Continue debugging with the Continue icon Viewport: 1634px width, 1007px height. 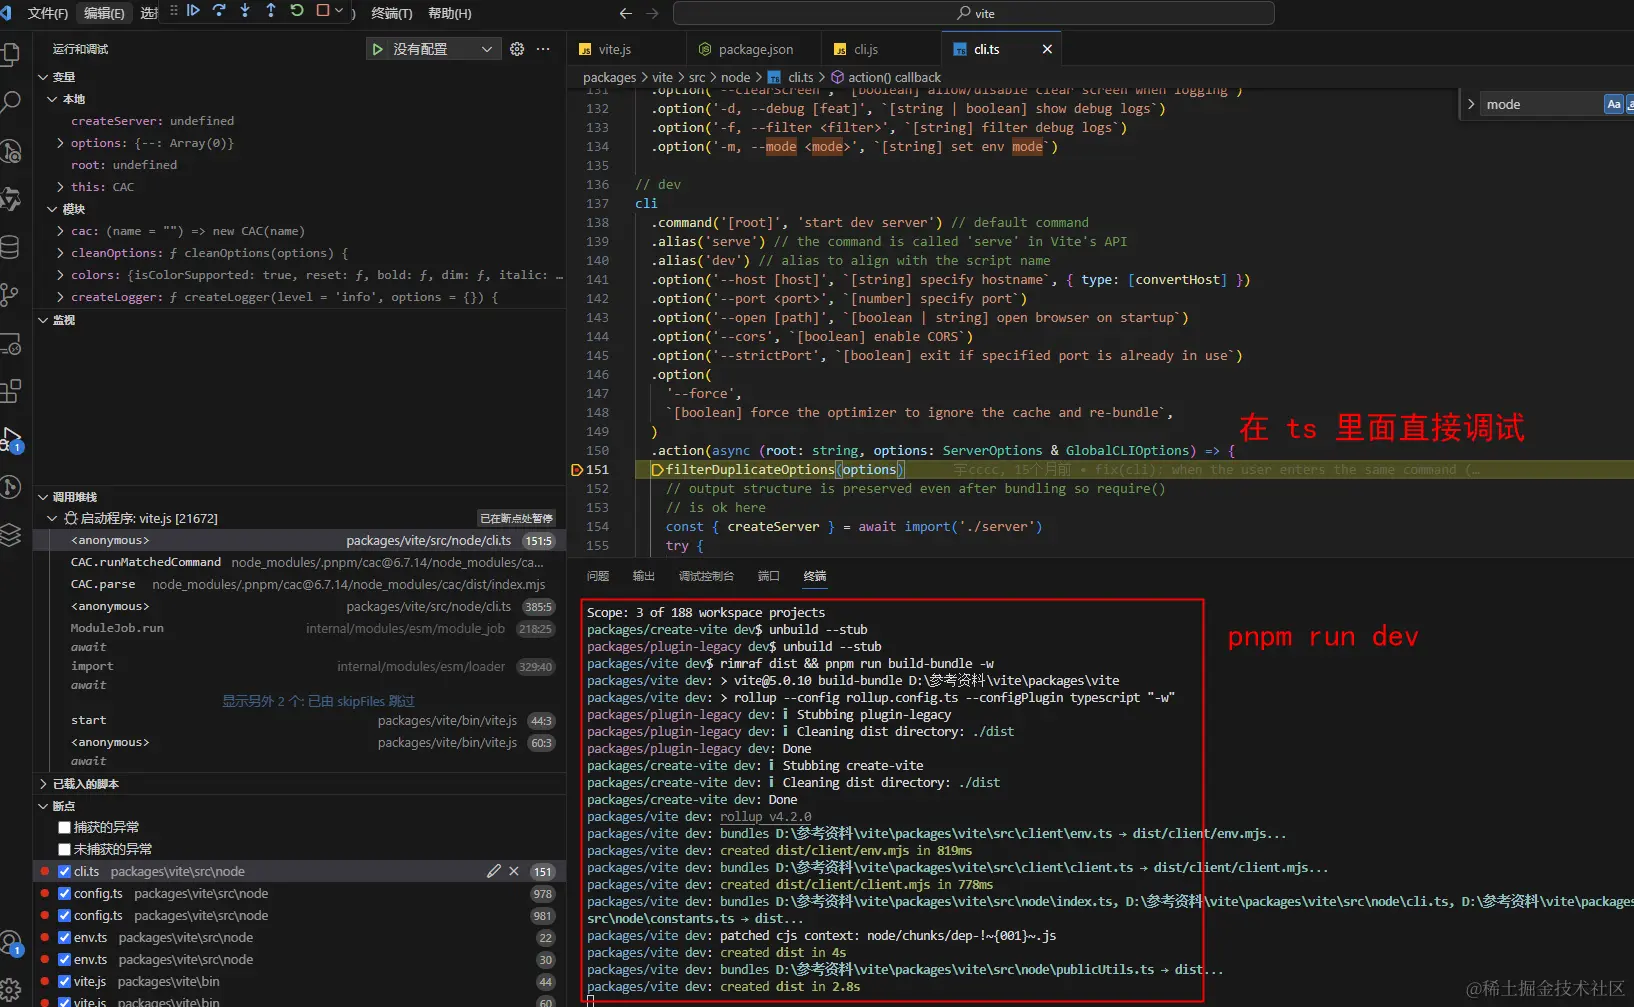coord(194,10)
